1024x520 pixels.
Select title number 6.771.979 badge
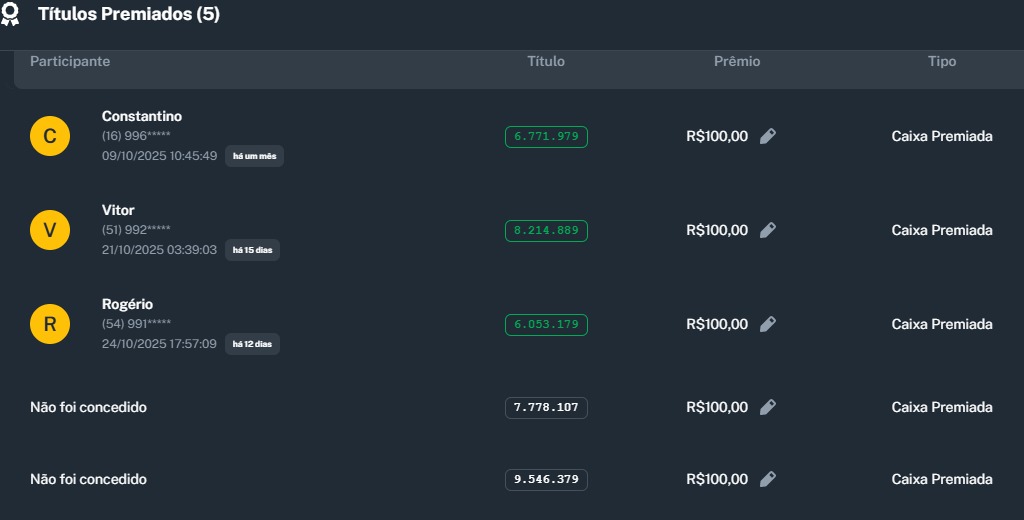546,136
